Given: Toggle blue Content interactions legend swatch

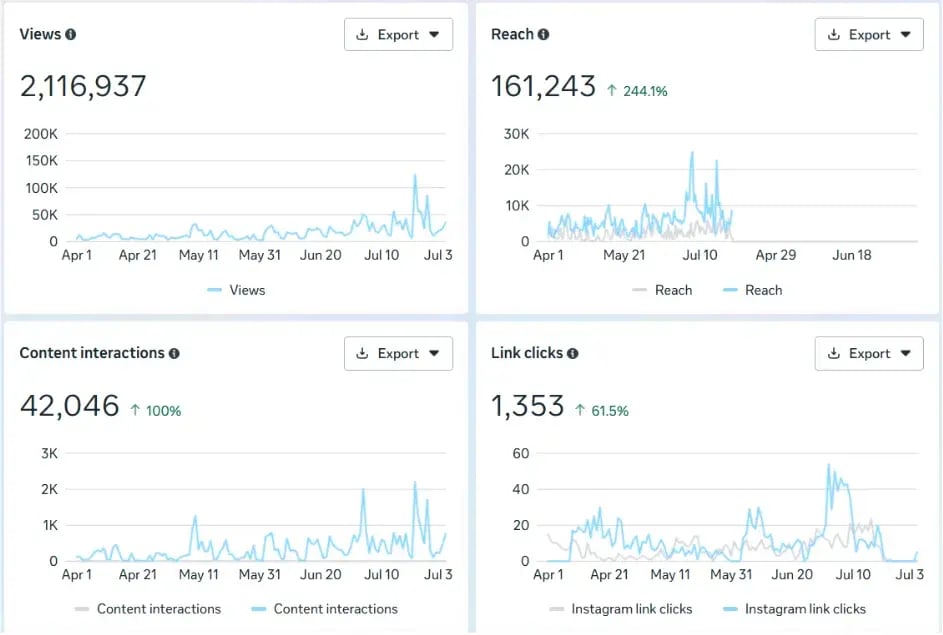Looking at the screenshot, I should click(259, 609).
